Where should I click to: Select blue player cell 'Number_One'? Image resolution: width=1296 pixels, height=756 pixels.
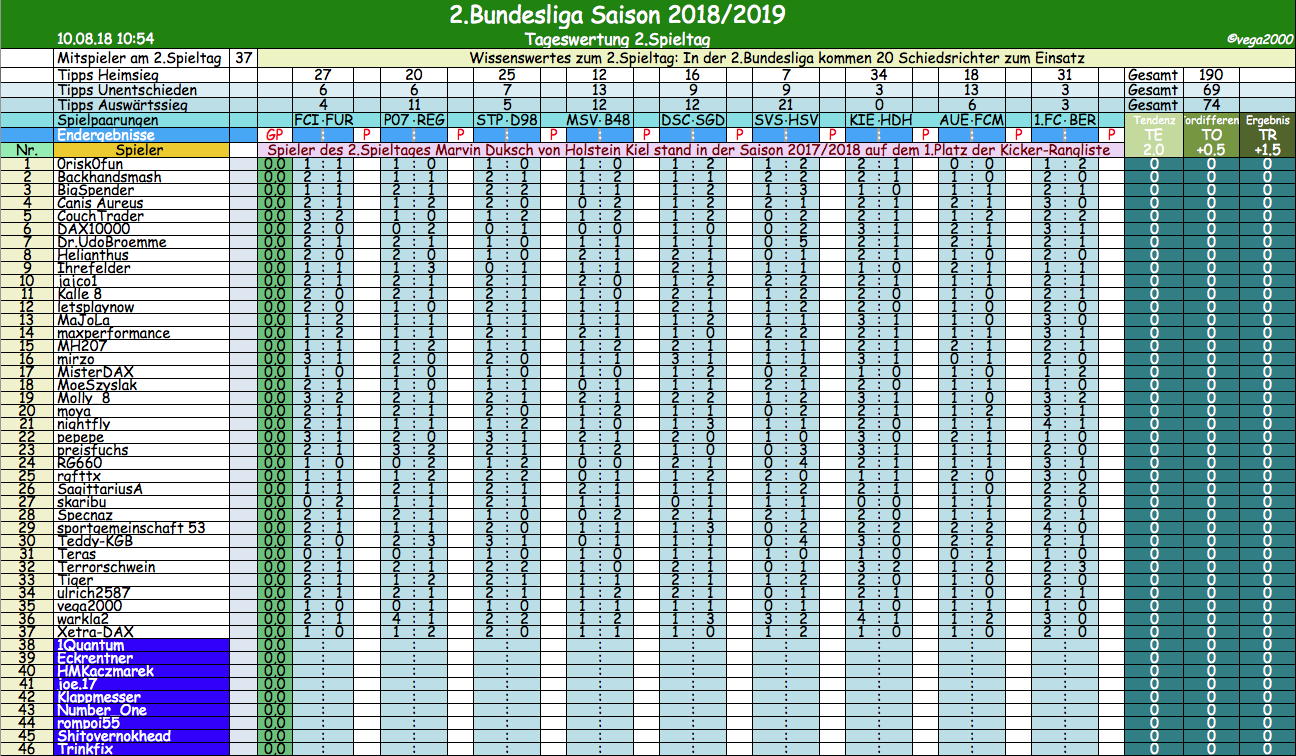(x=141, y=710)
